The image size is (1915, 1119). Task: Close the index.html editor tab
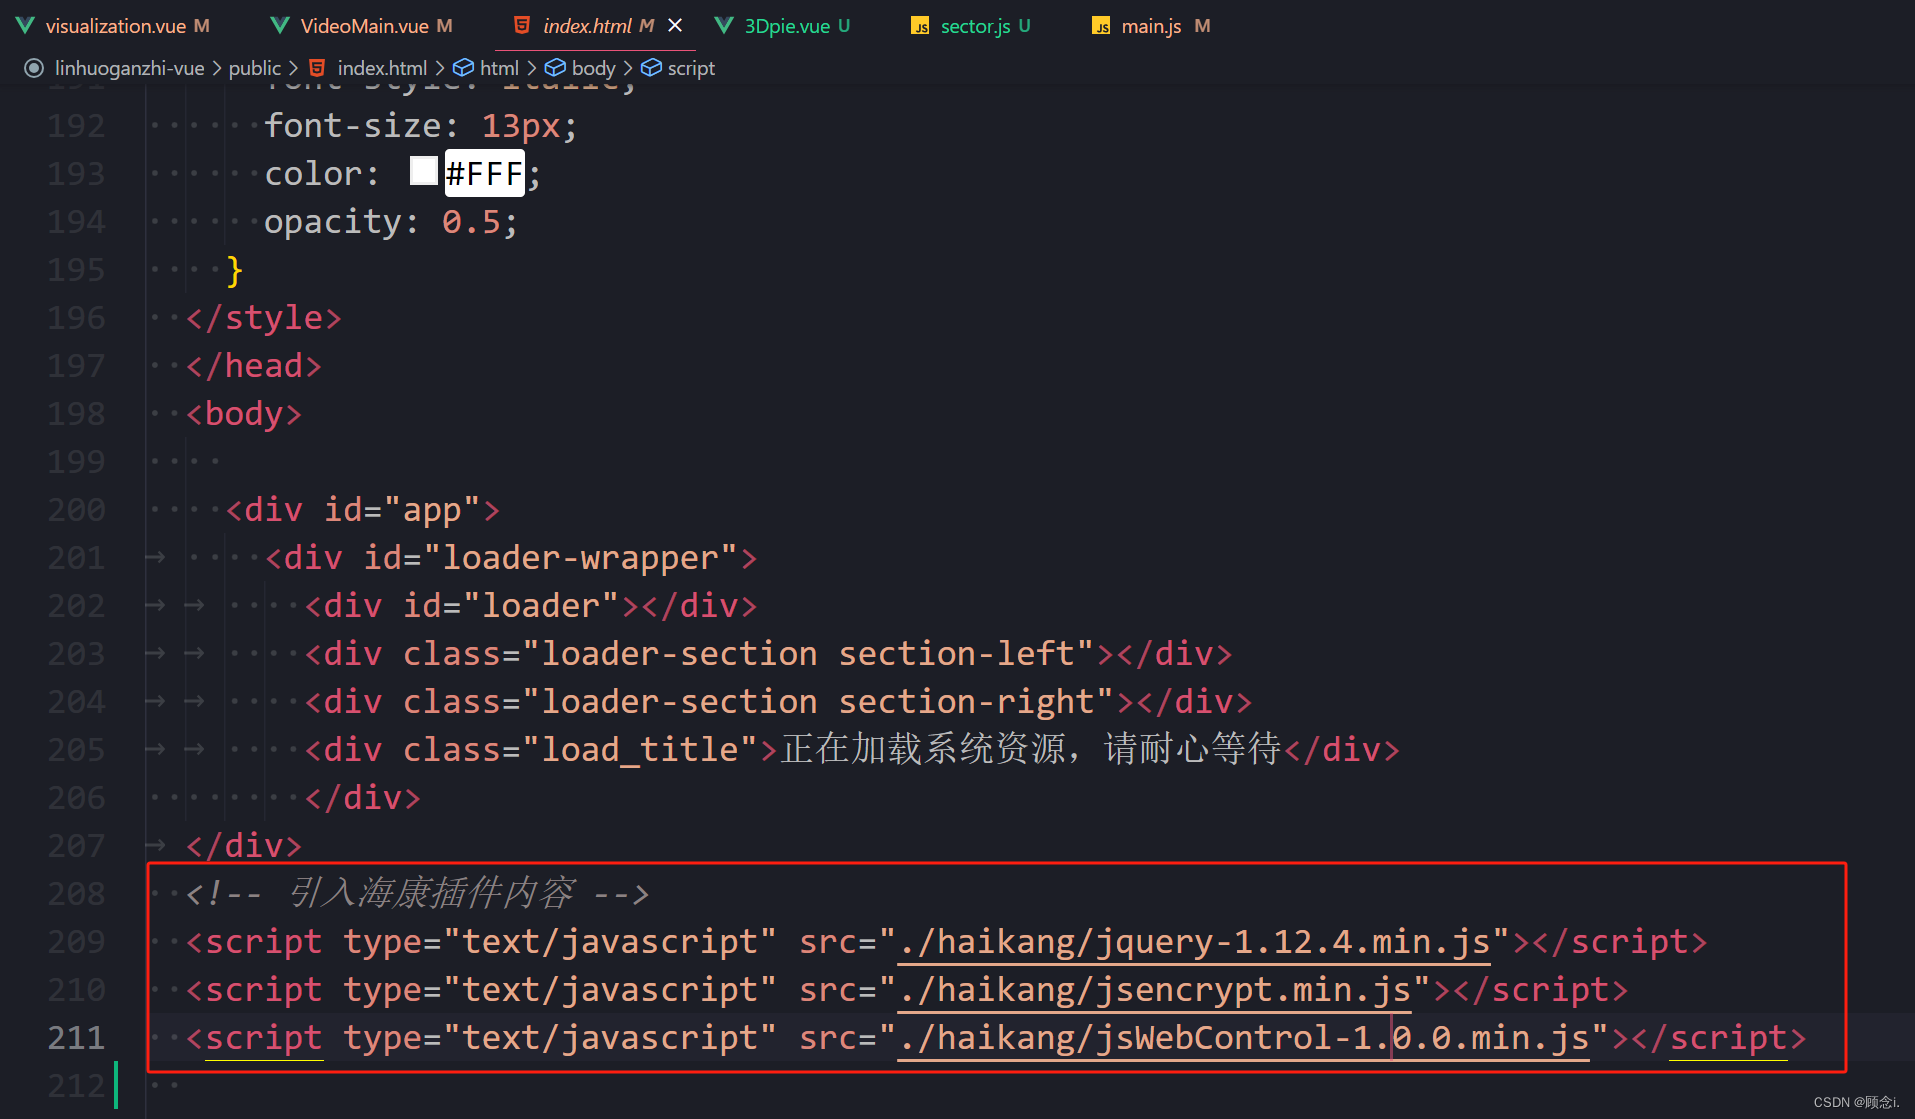(x=675, y=25)
